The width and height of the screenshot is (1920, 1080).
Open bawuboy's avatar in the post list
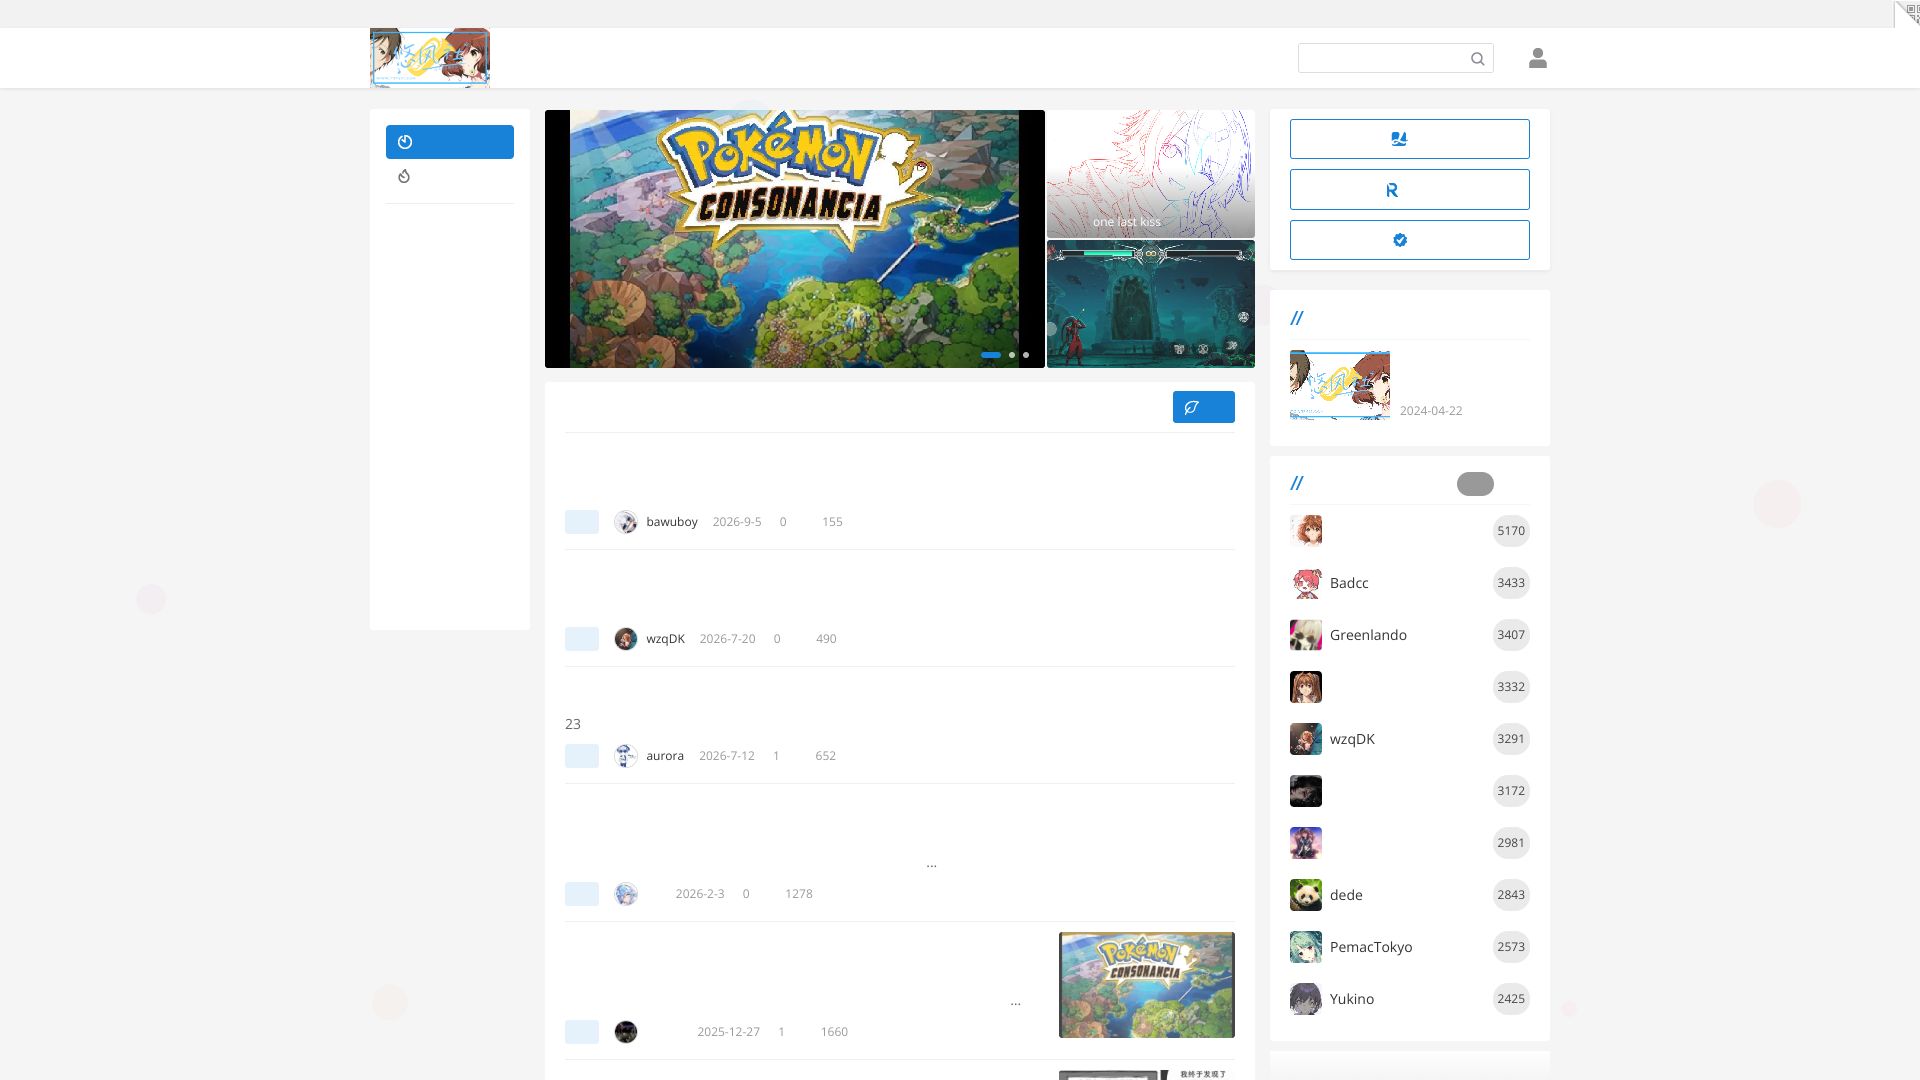(626, 522)
